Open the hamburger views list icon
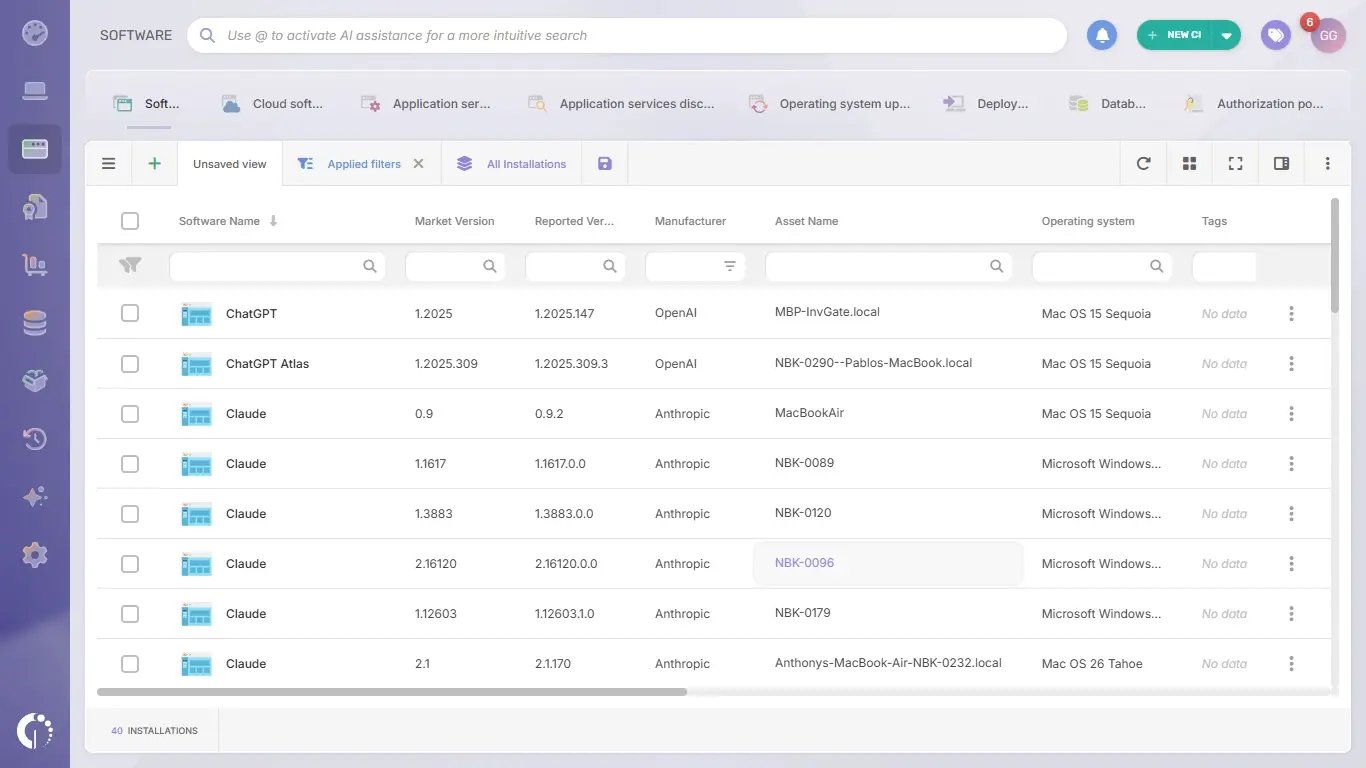 108,164
